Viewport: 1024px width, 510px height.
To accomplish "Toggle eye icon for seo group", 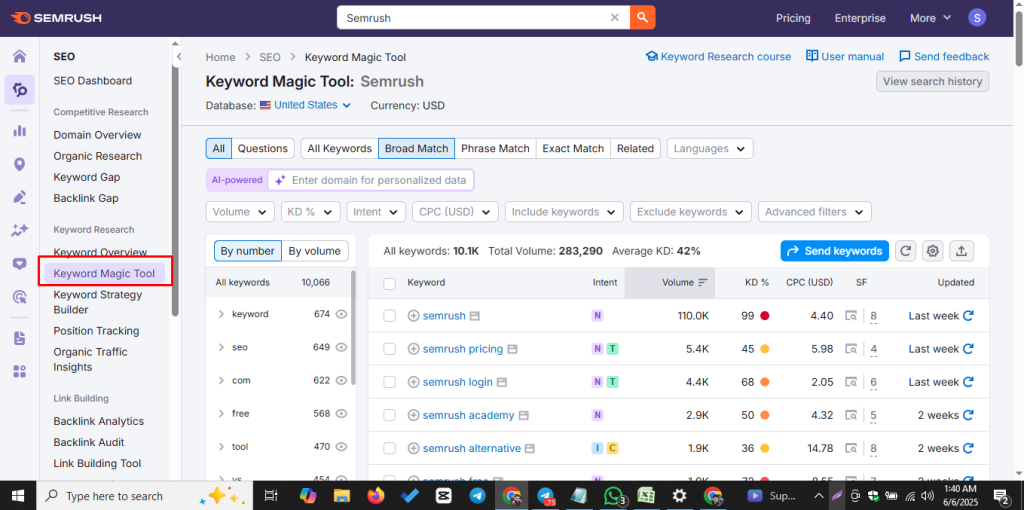I will coord(341,347).
